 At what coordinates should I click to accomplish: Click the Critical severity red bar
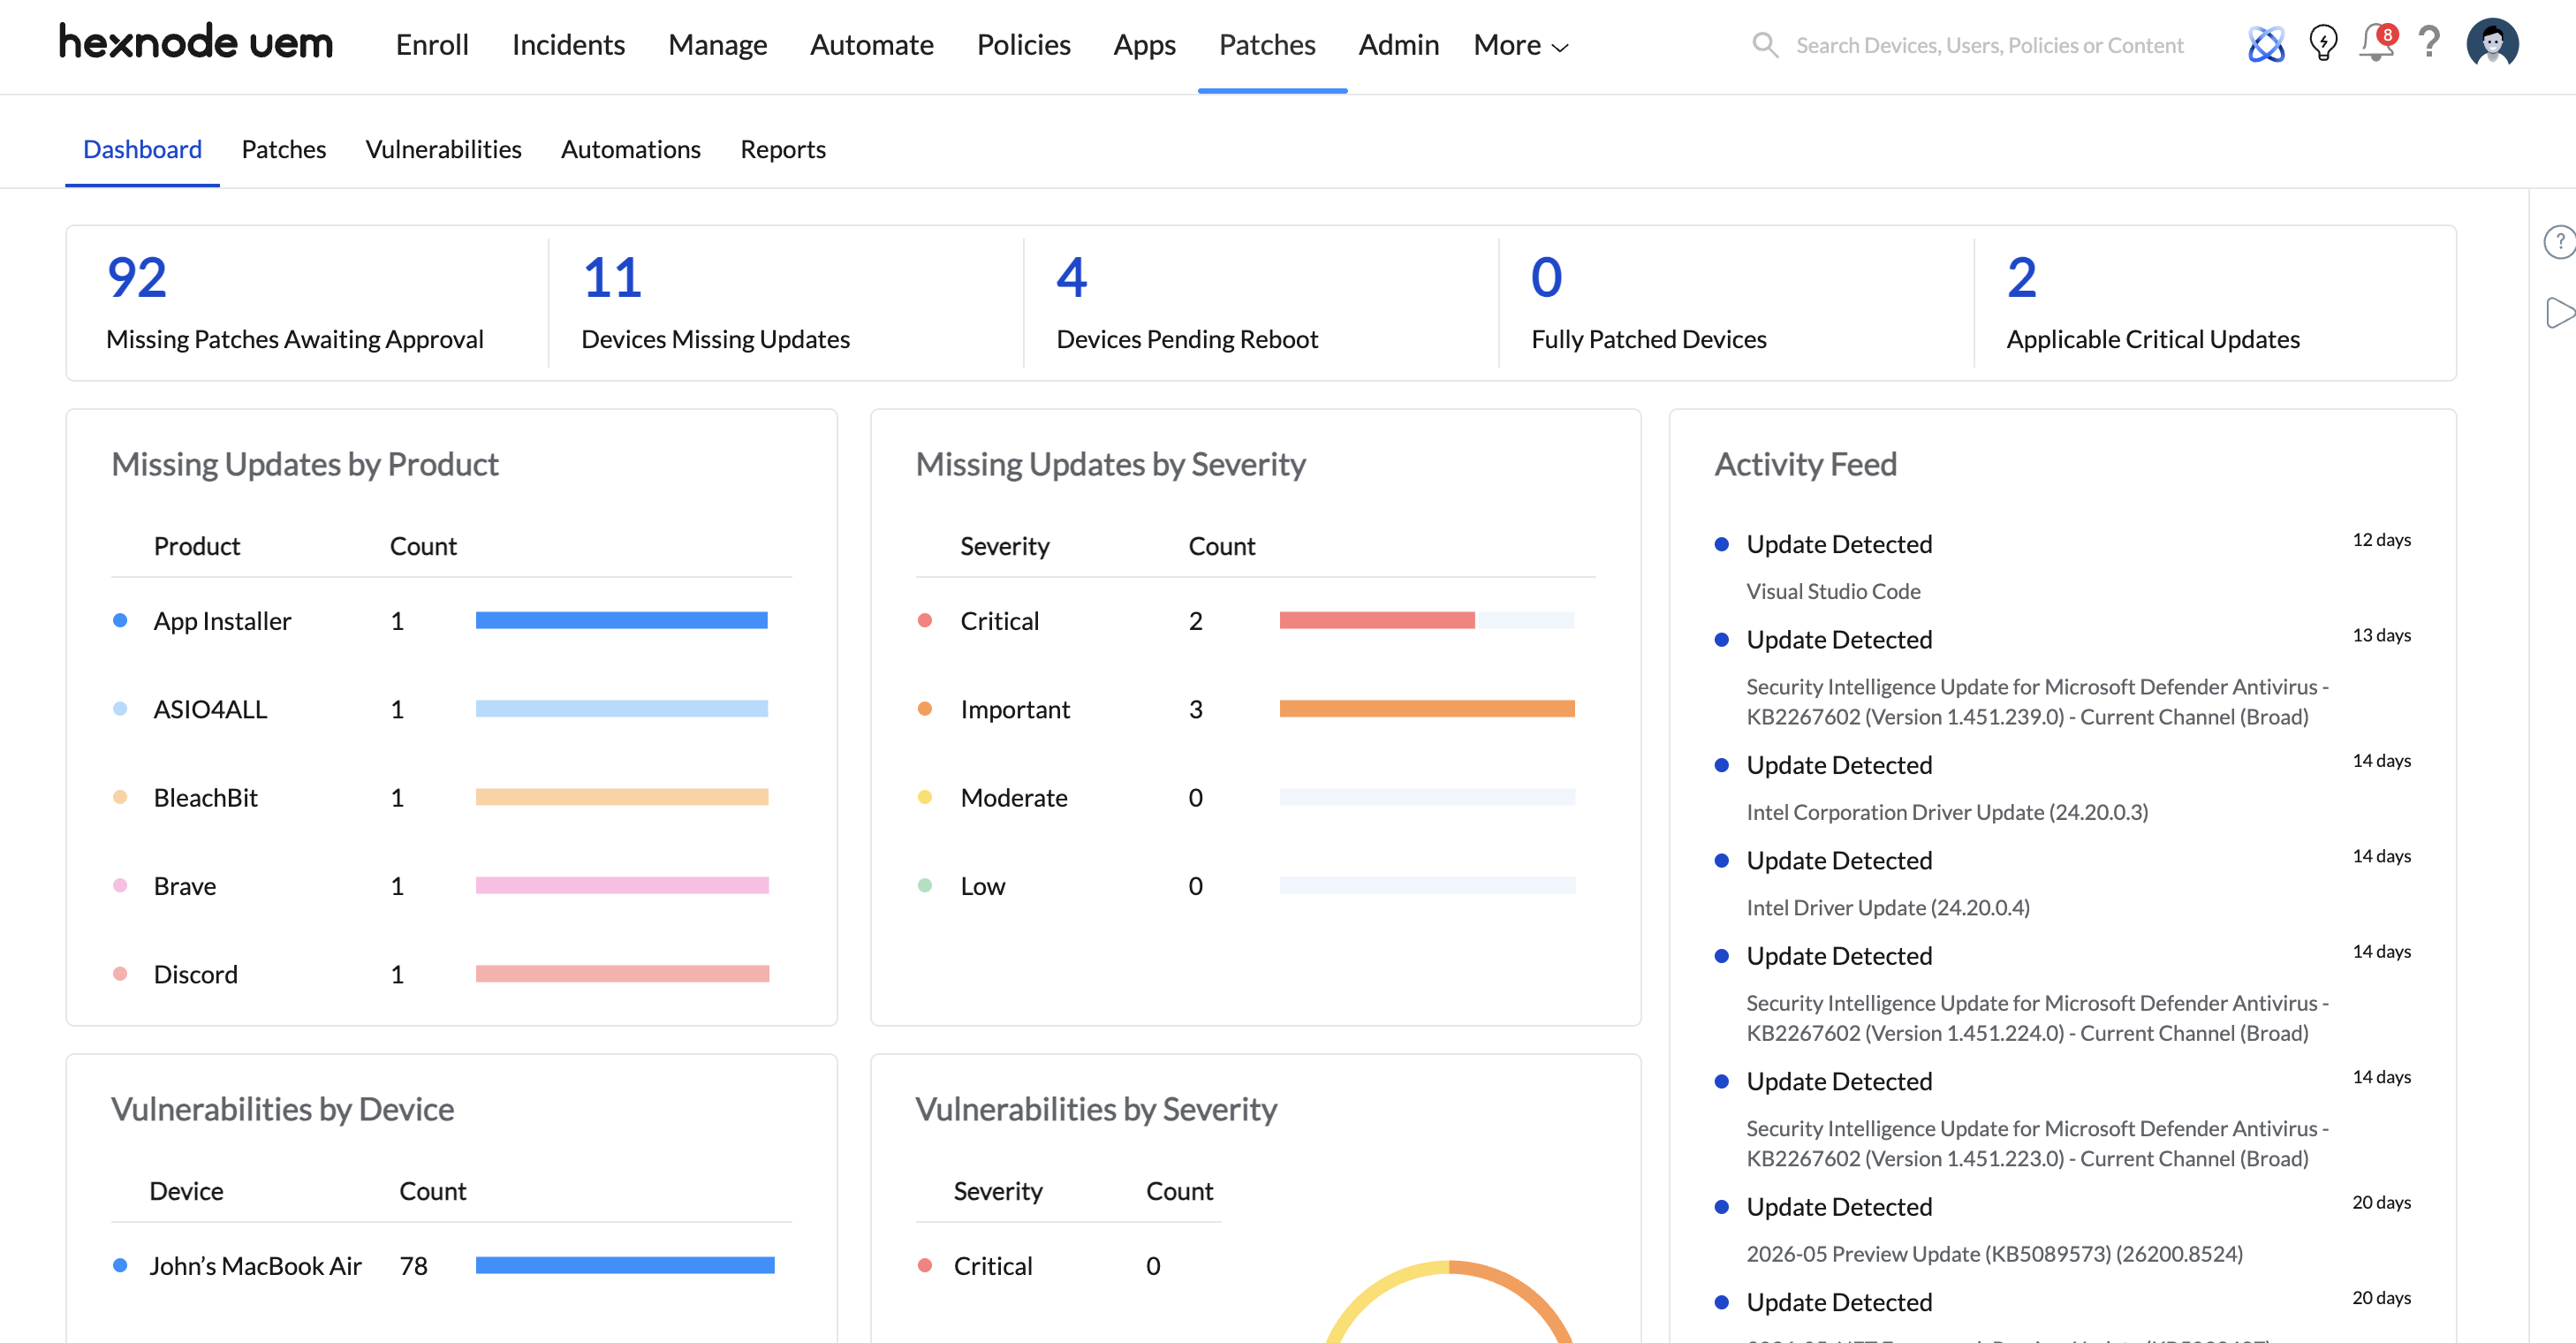[1376, 620]
